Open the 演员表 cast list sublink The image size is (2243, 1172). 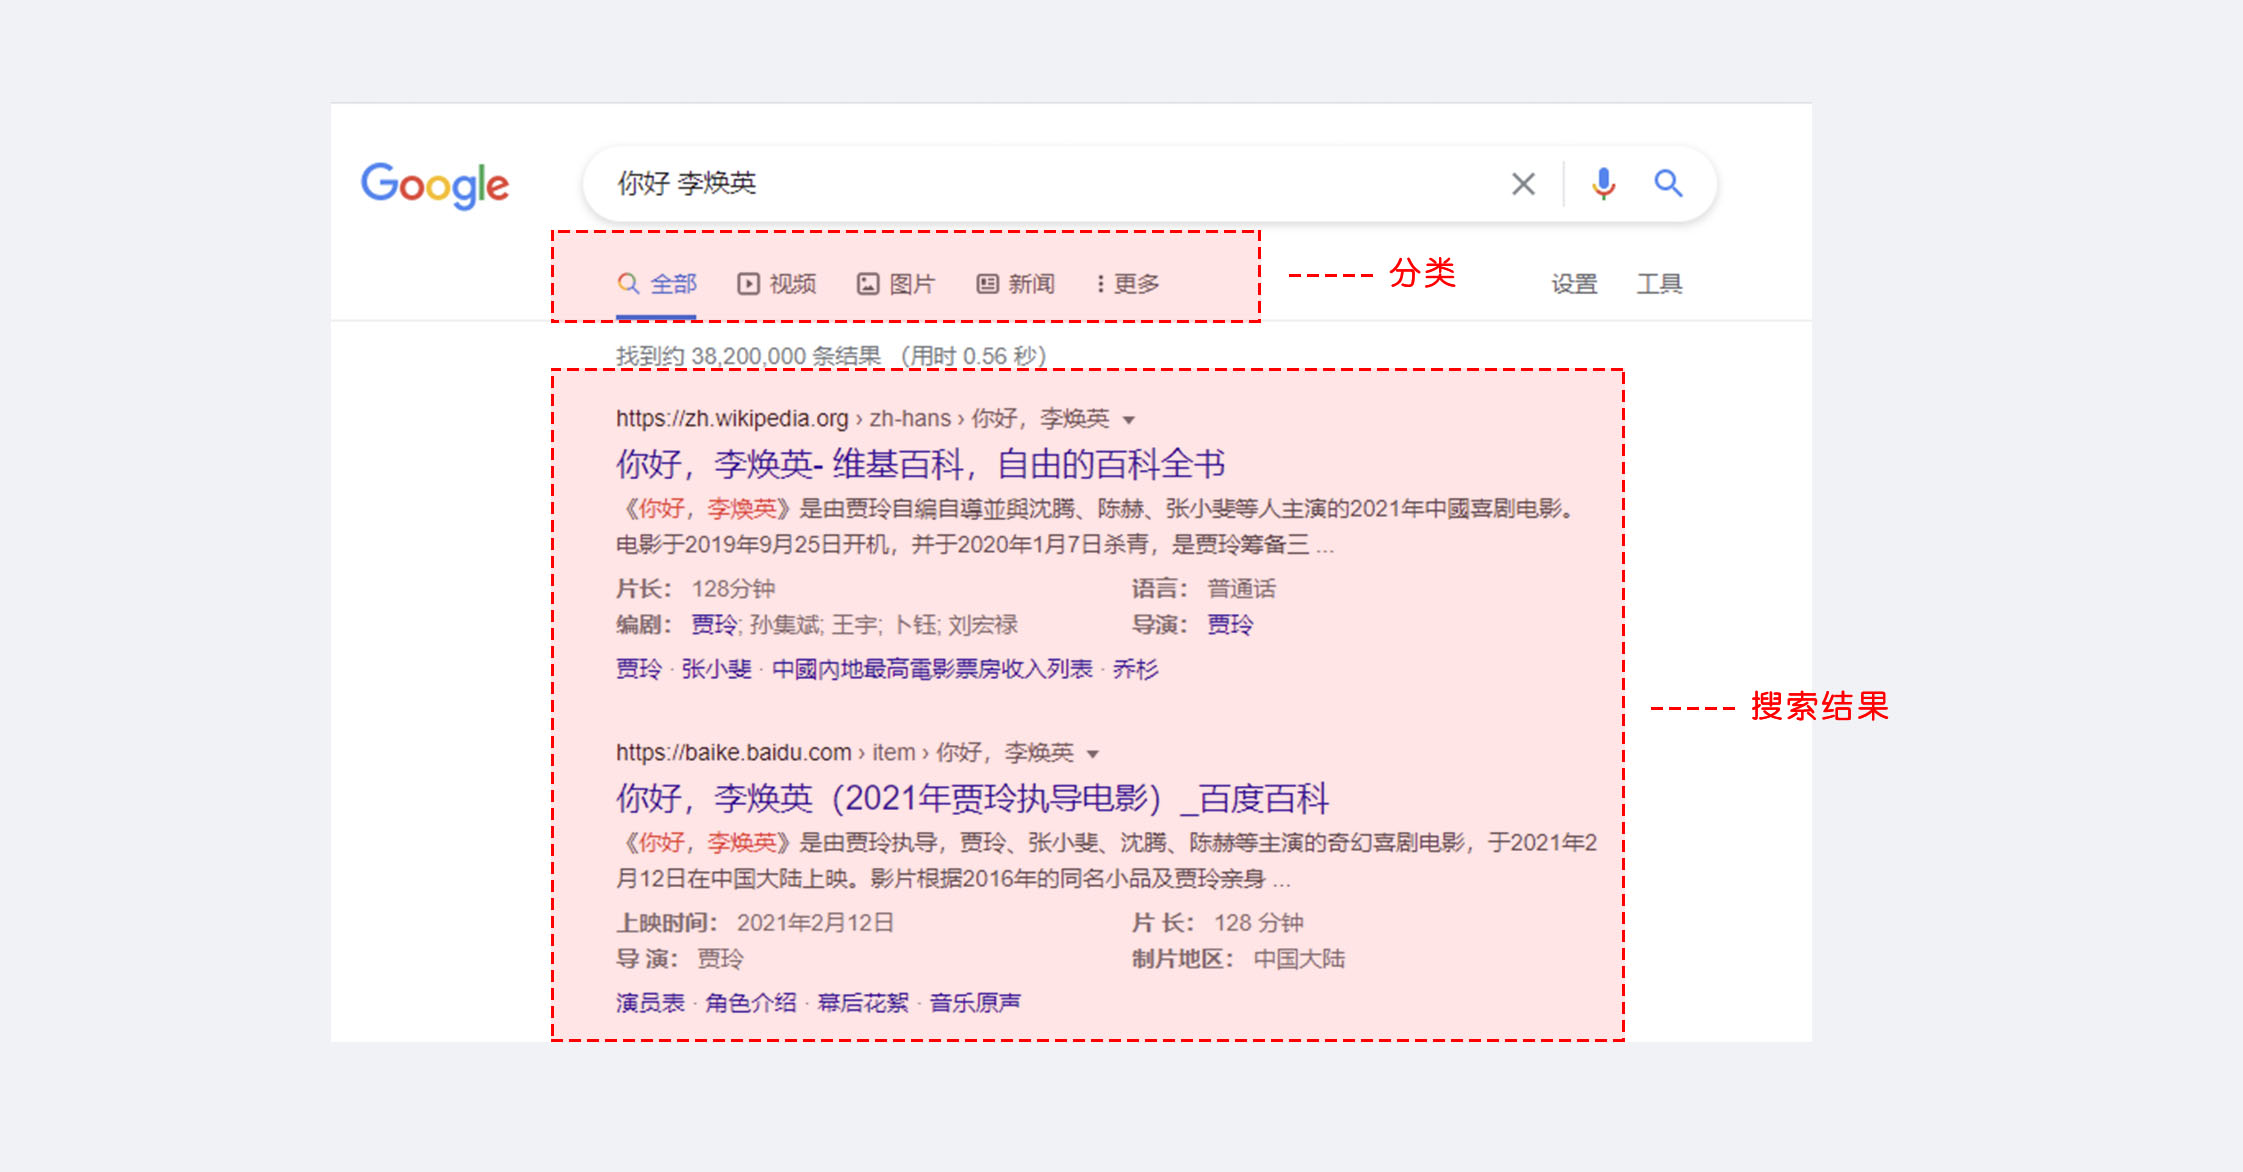[650, 1003]
